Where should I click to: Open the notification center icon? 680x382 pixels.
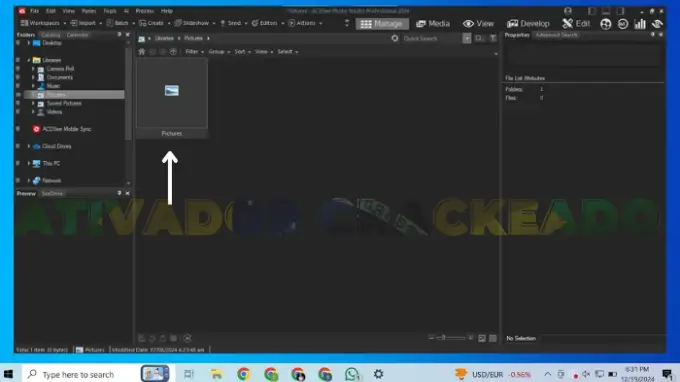click(667, 374)
